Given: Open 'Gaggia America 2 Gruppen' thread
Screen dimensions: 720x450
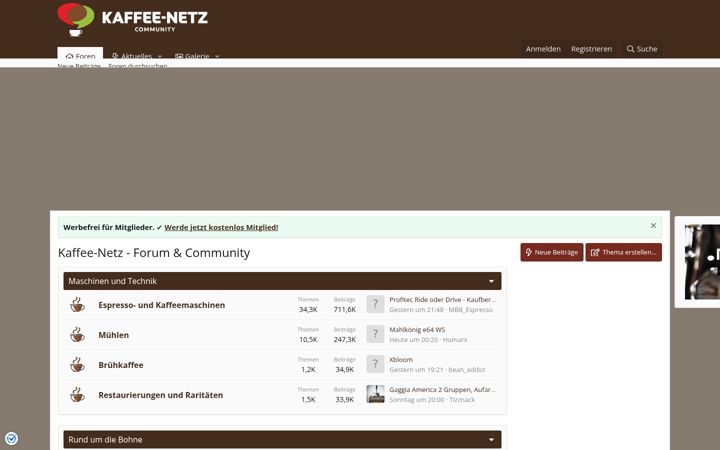Looking at the screenshot, I should click(x=443, y=389).
